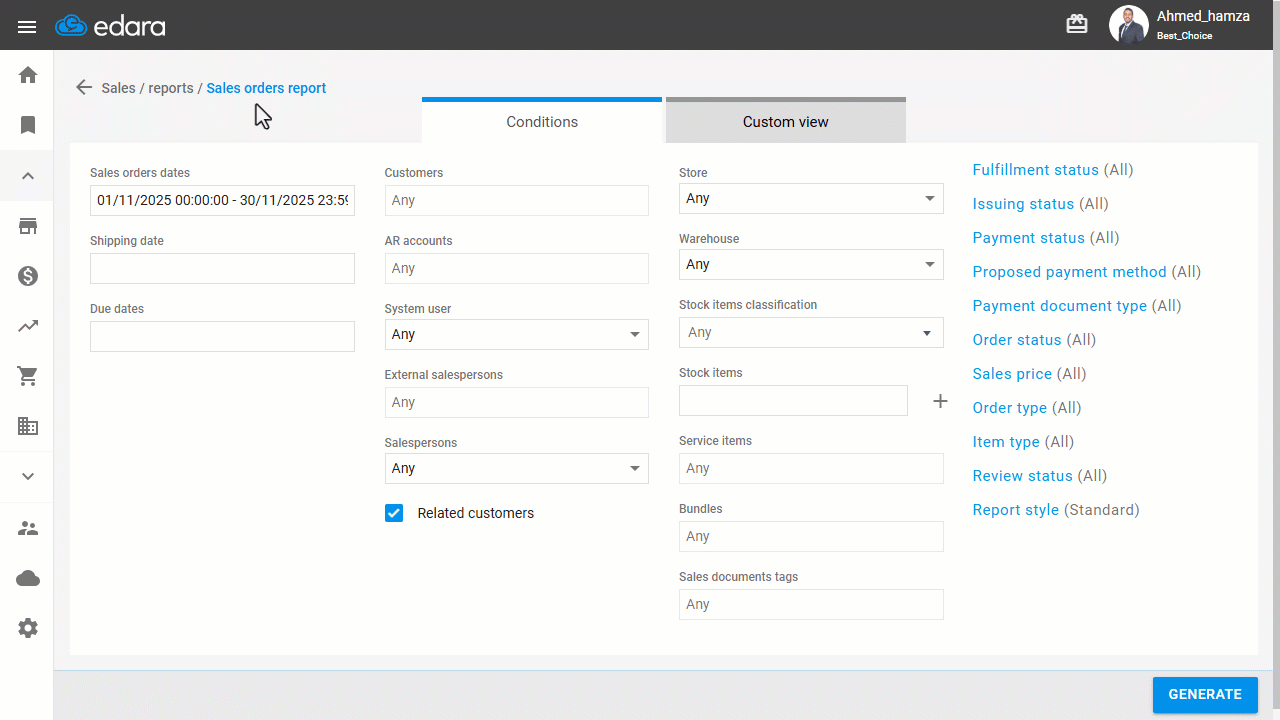Click Sales breadcrumb link
1280x720 pixels.
click(x=119, y=88)
